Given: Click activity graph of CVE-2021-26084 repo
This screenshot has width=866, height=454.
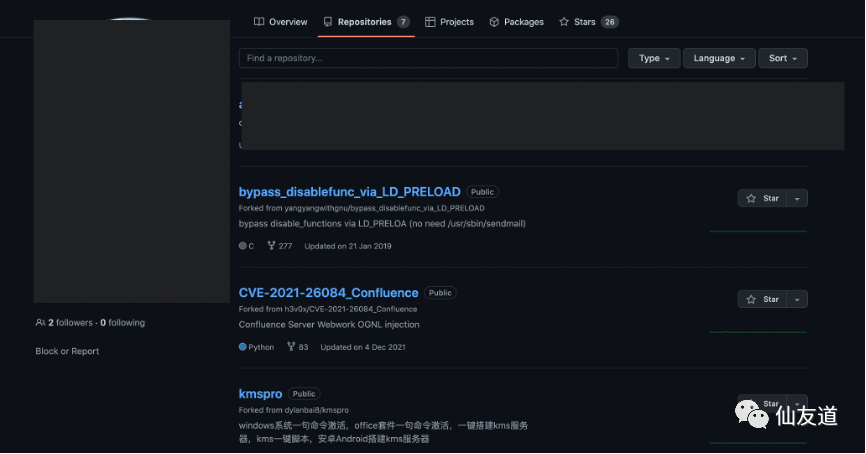Looking at the screenshot, I should tap(758, 332).
